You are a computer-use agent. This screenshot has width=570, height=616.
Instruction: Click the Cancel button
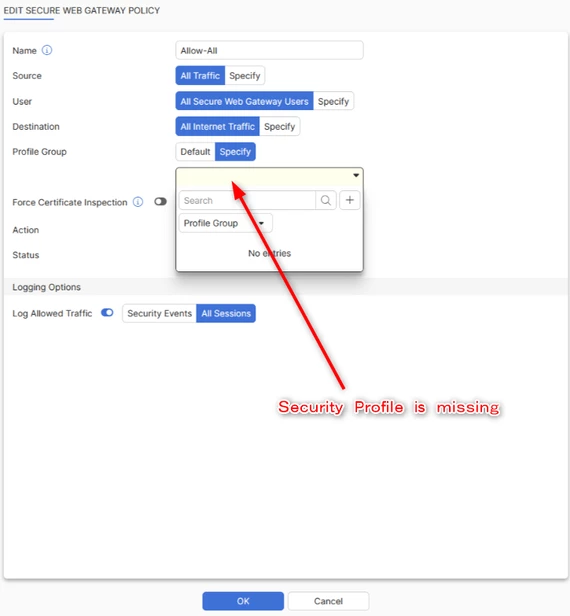(x=328, y=601)
